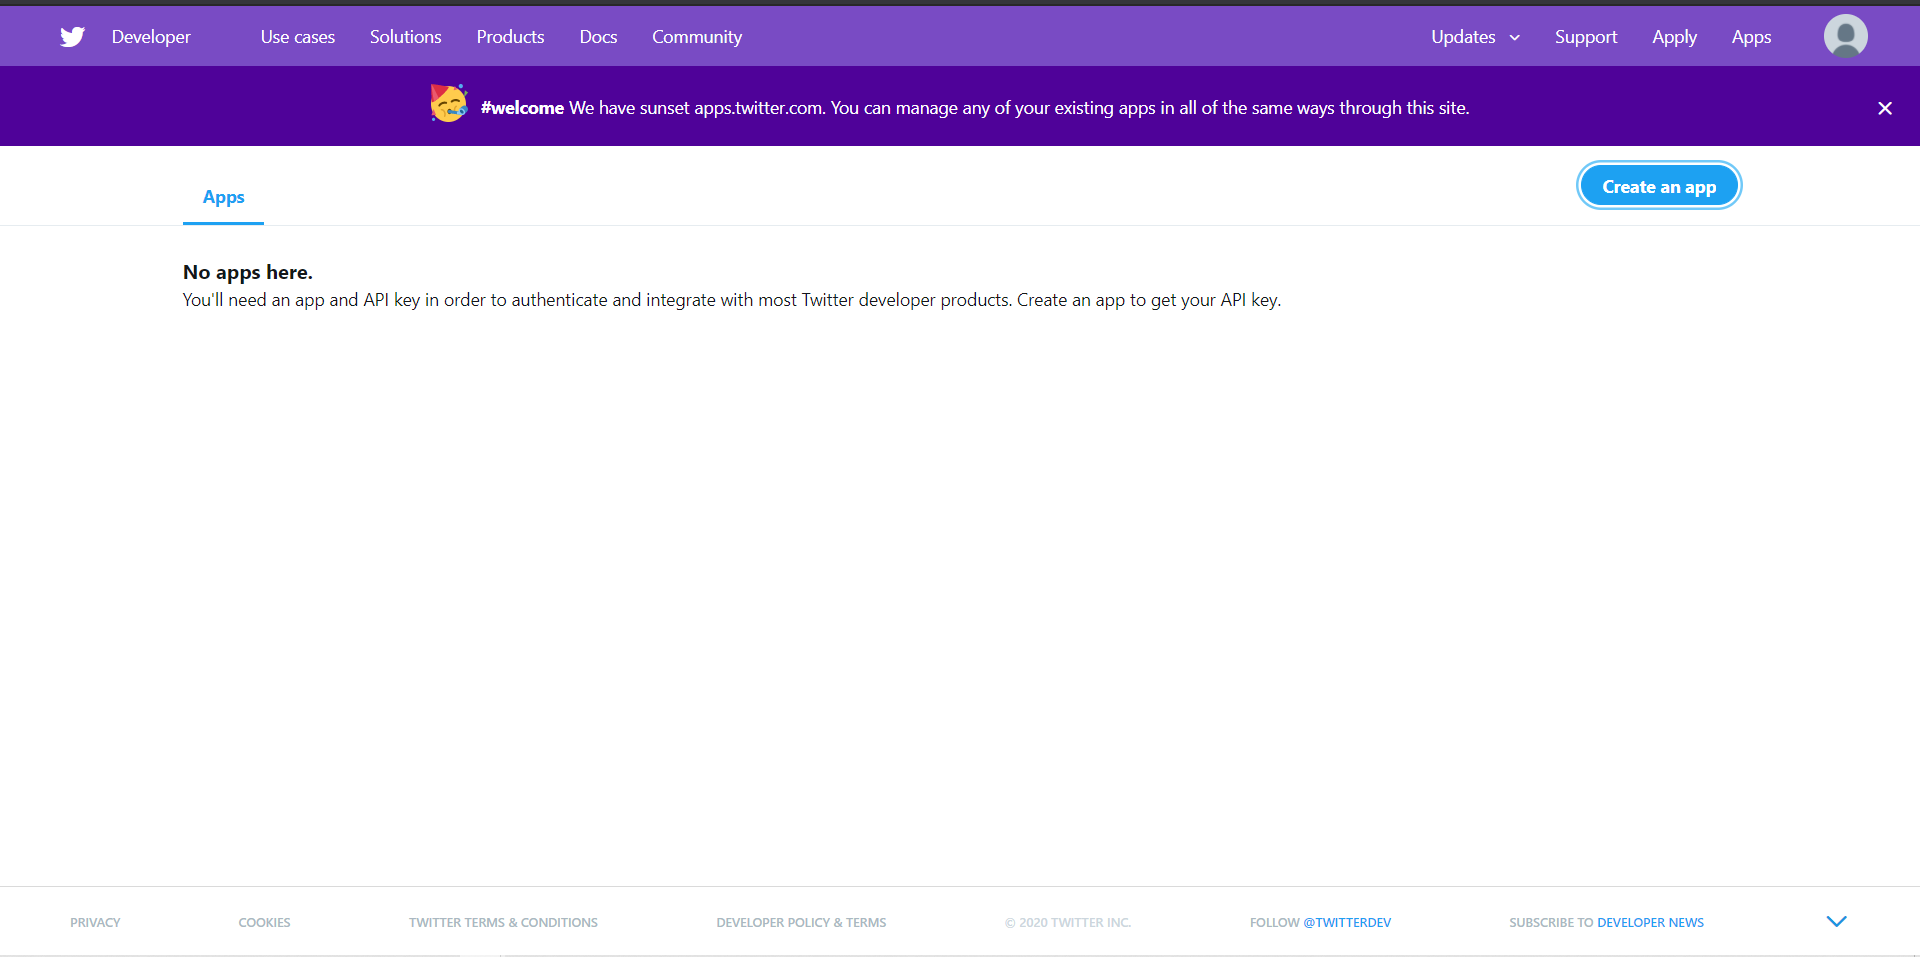Open the Community menu
This screenshot has width=1920, height=957.
697,37
